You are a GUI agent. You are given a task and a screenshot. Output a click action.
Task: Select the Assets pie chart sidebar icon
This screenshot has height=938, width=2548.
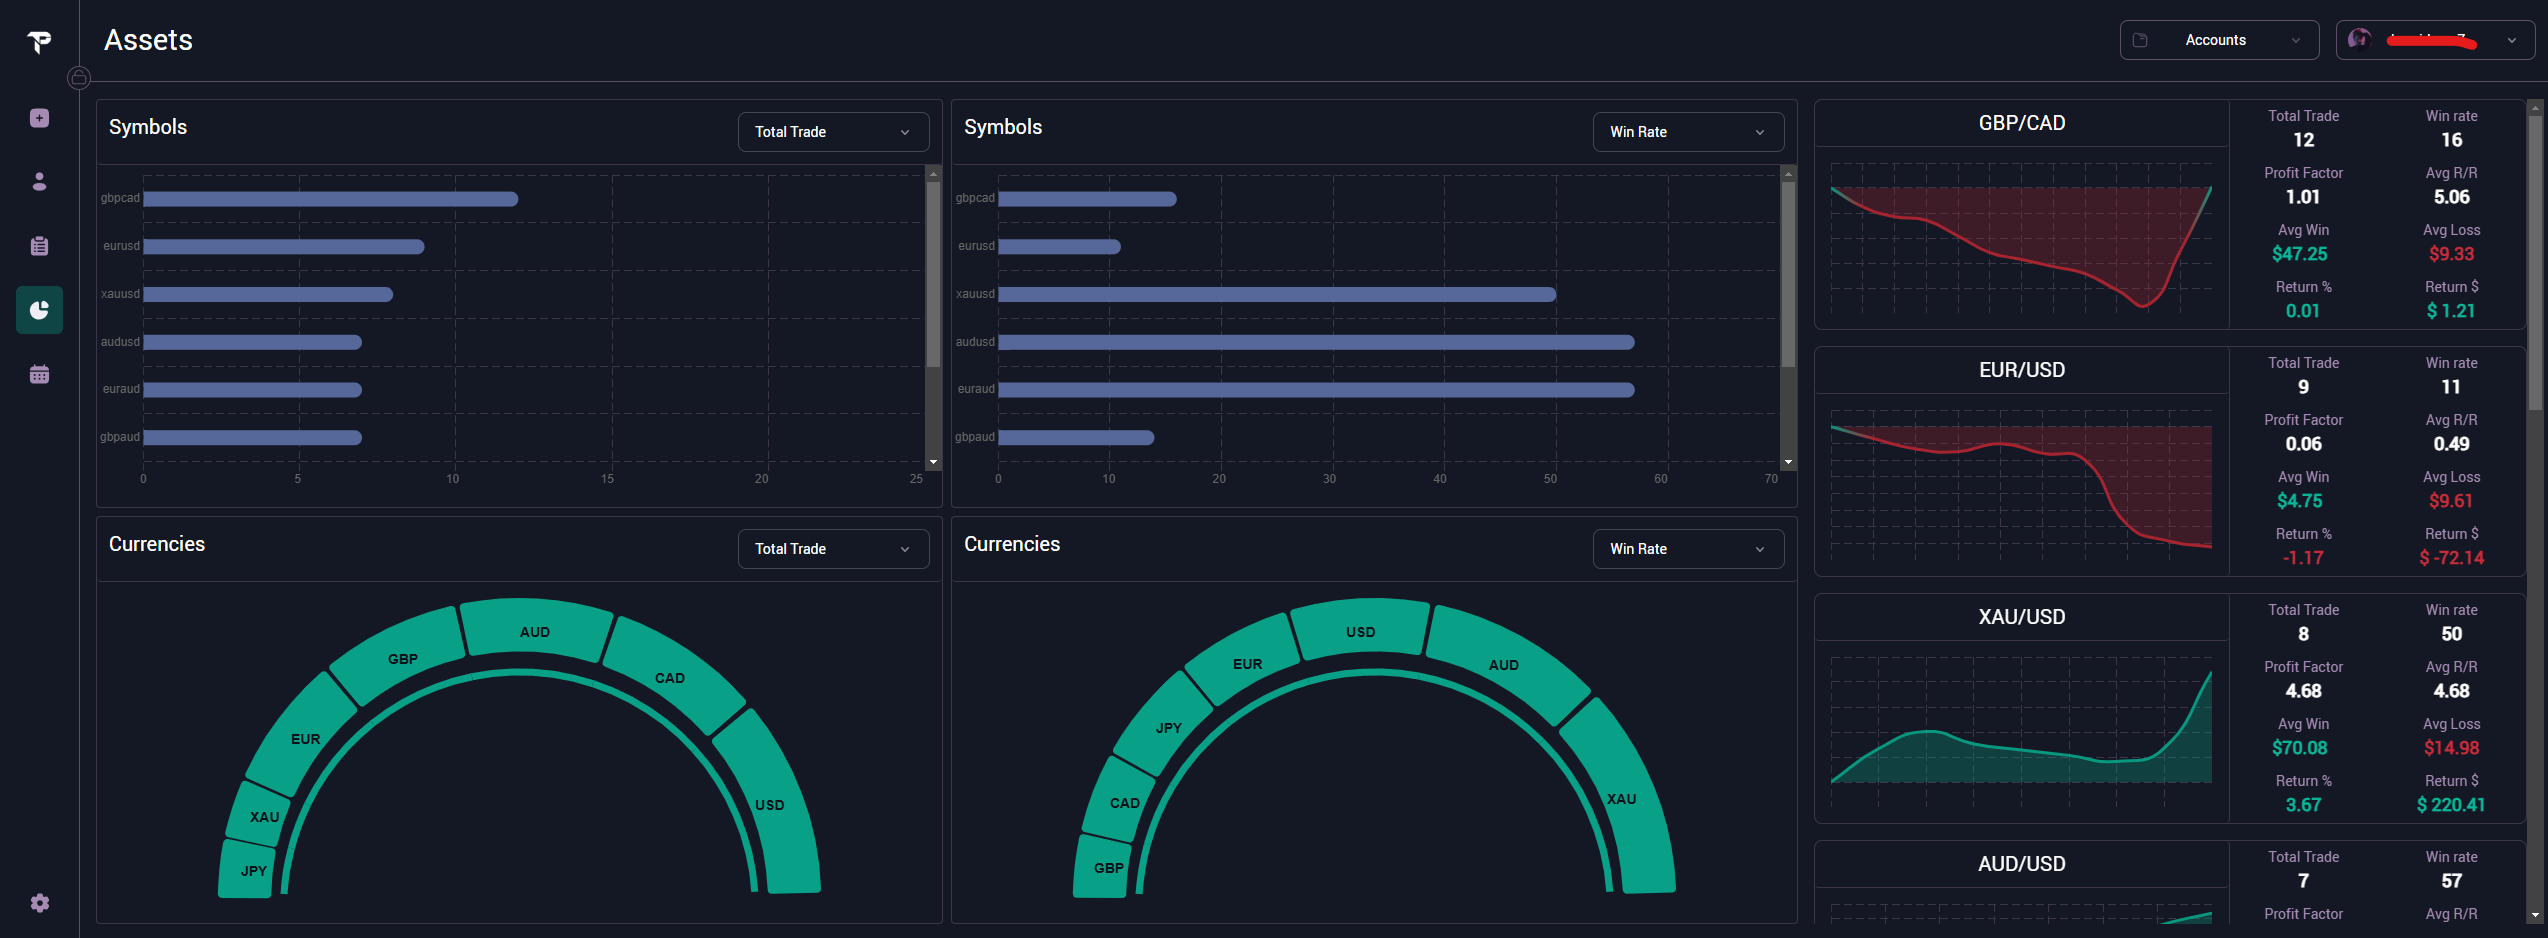point(39,310)
